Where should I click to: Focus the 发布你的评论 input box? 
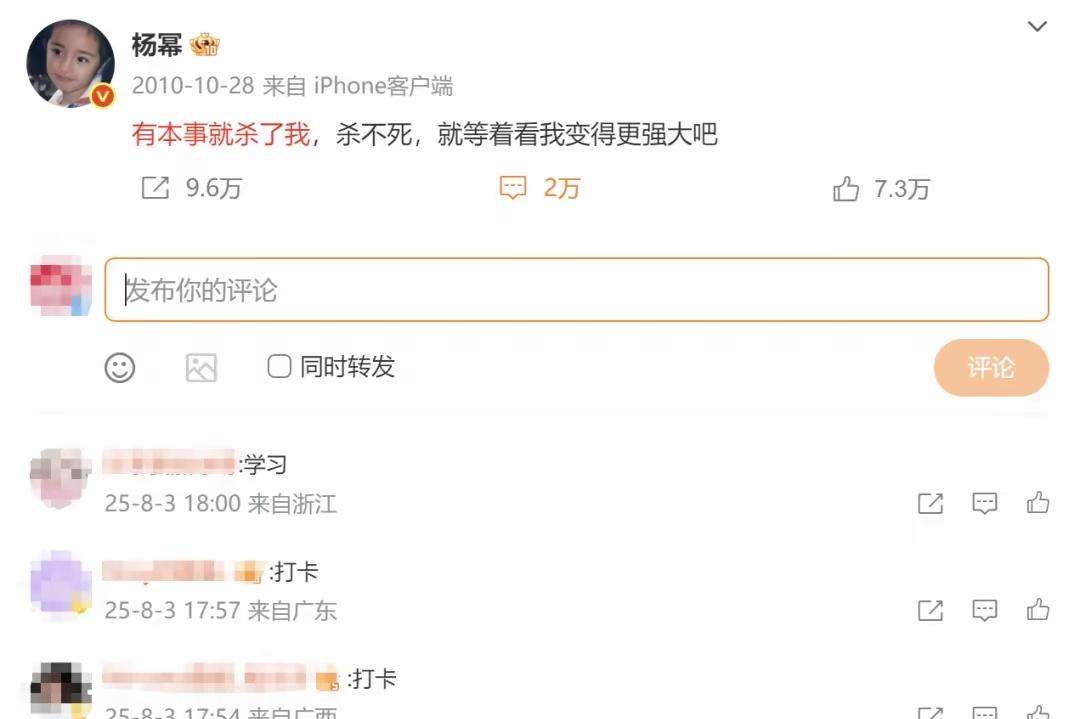coord(577,289)
